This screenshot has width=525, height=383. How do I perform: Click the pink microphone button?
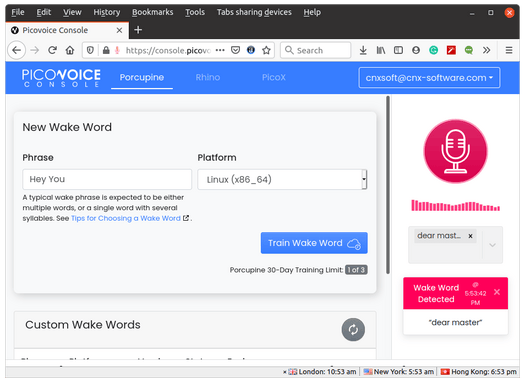click(x=455, y=151)
